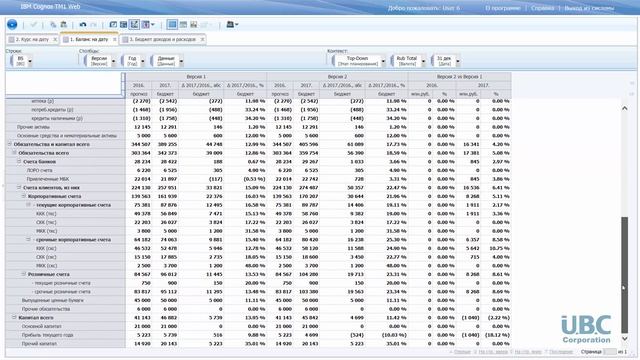Viewport: 640px width, 360px height.
Task: Collapse 'Корпоративные счета' row
Action: [x=24, y=196]
